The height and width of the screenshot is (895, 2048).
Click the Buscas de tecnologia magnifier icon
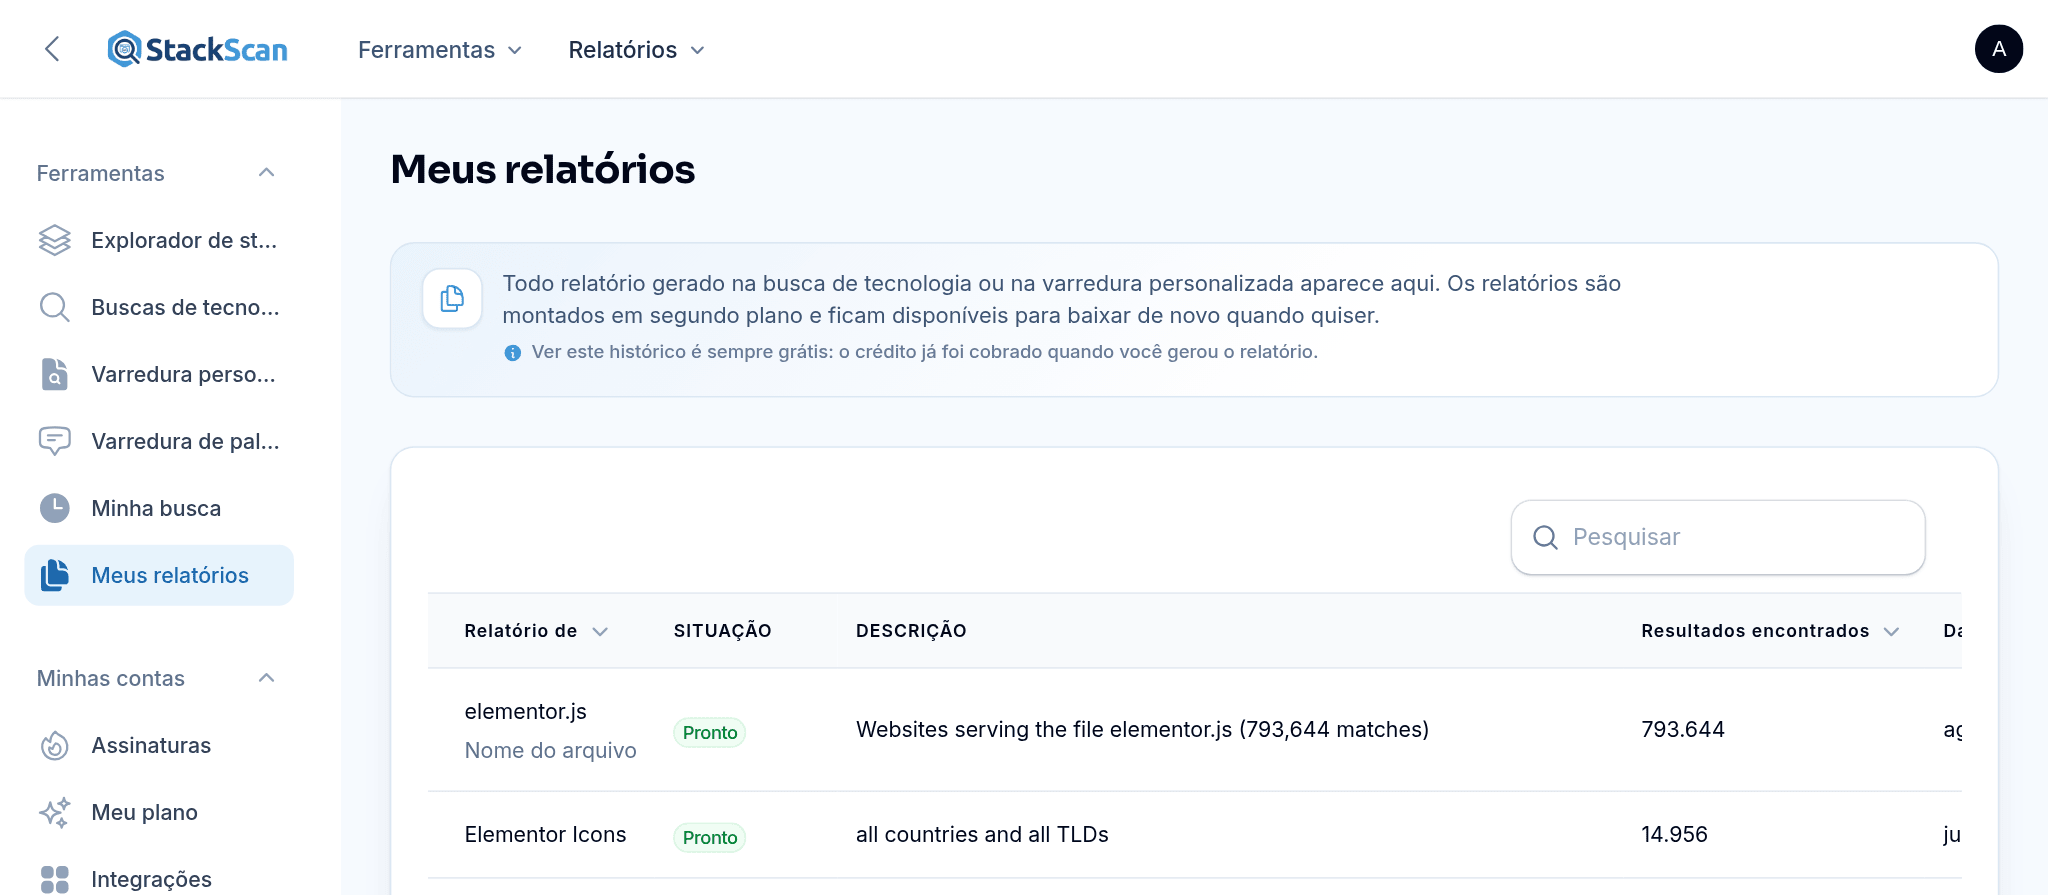55,307
